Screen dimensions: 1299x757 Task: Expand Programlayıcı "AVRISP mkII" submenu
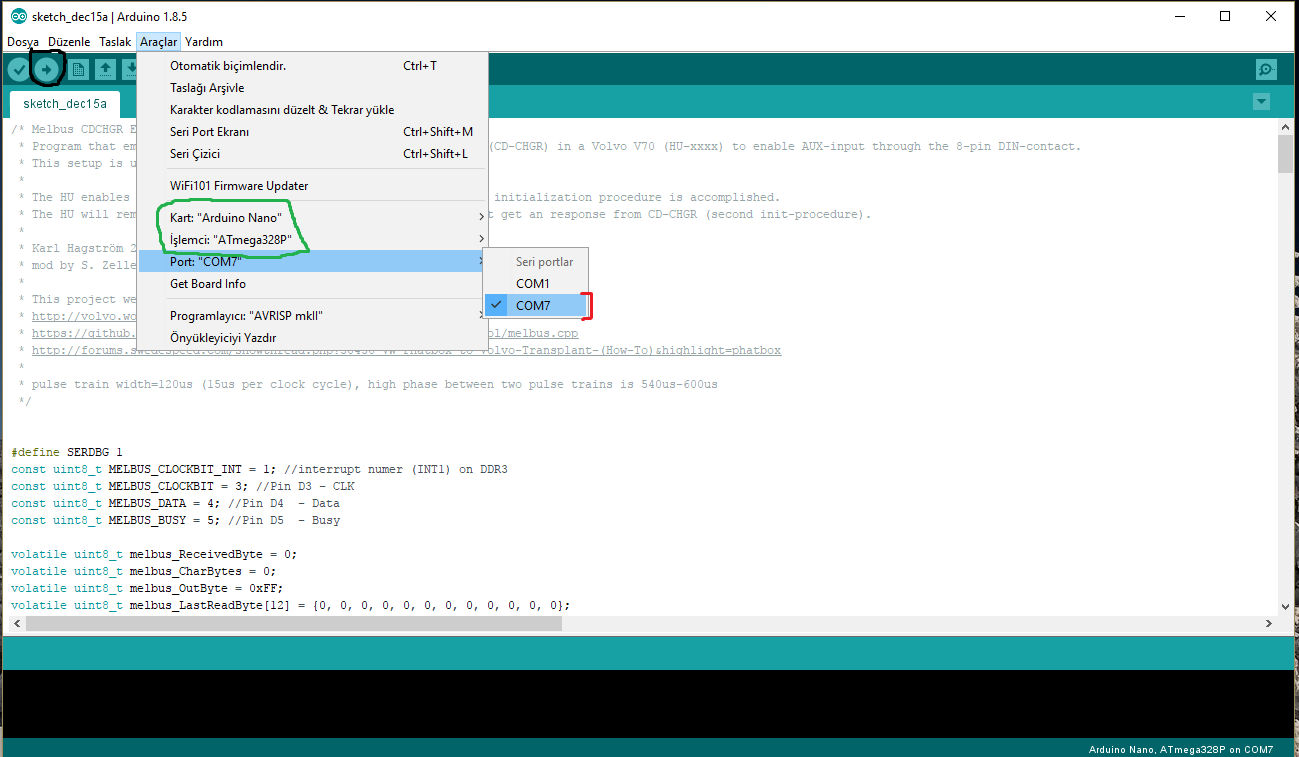(x=312, y=316)
